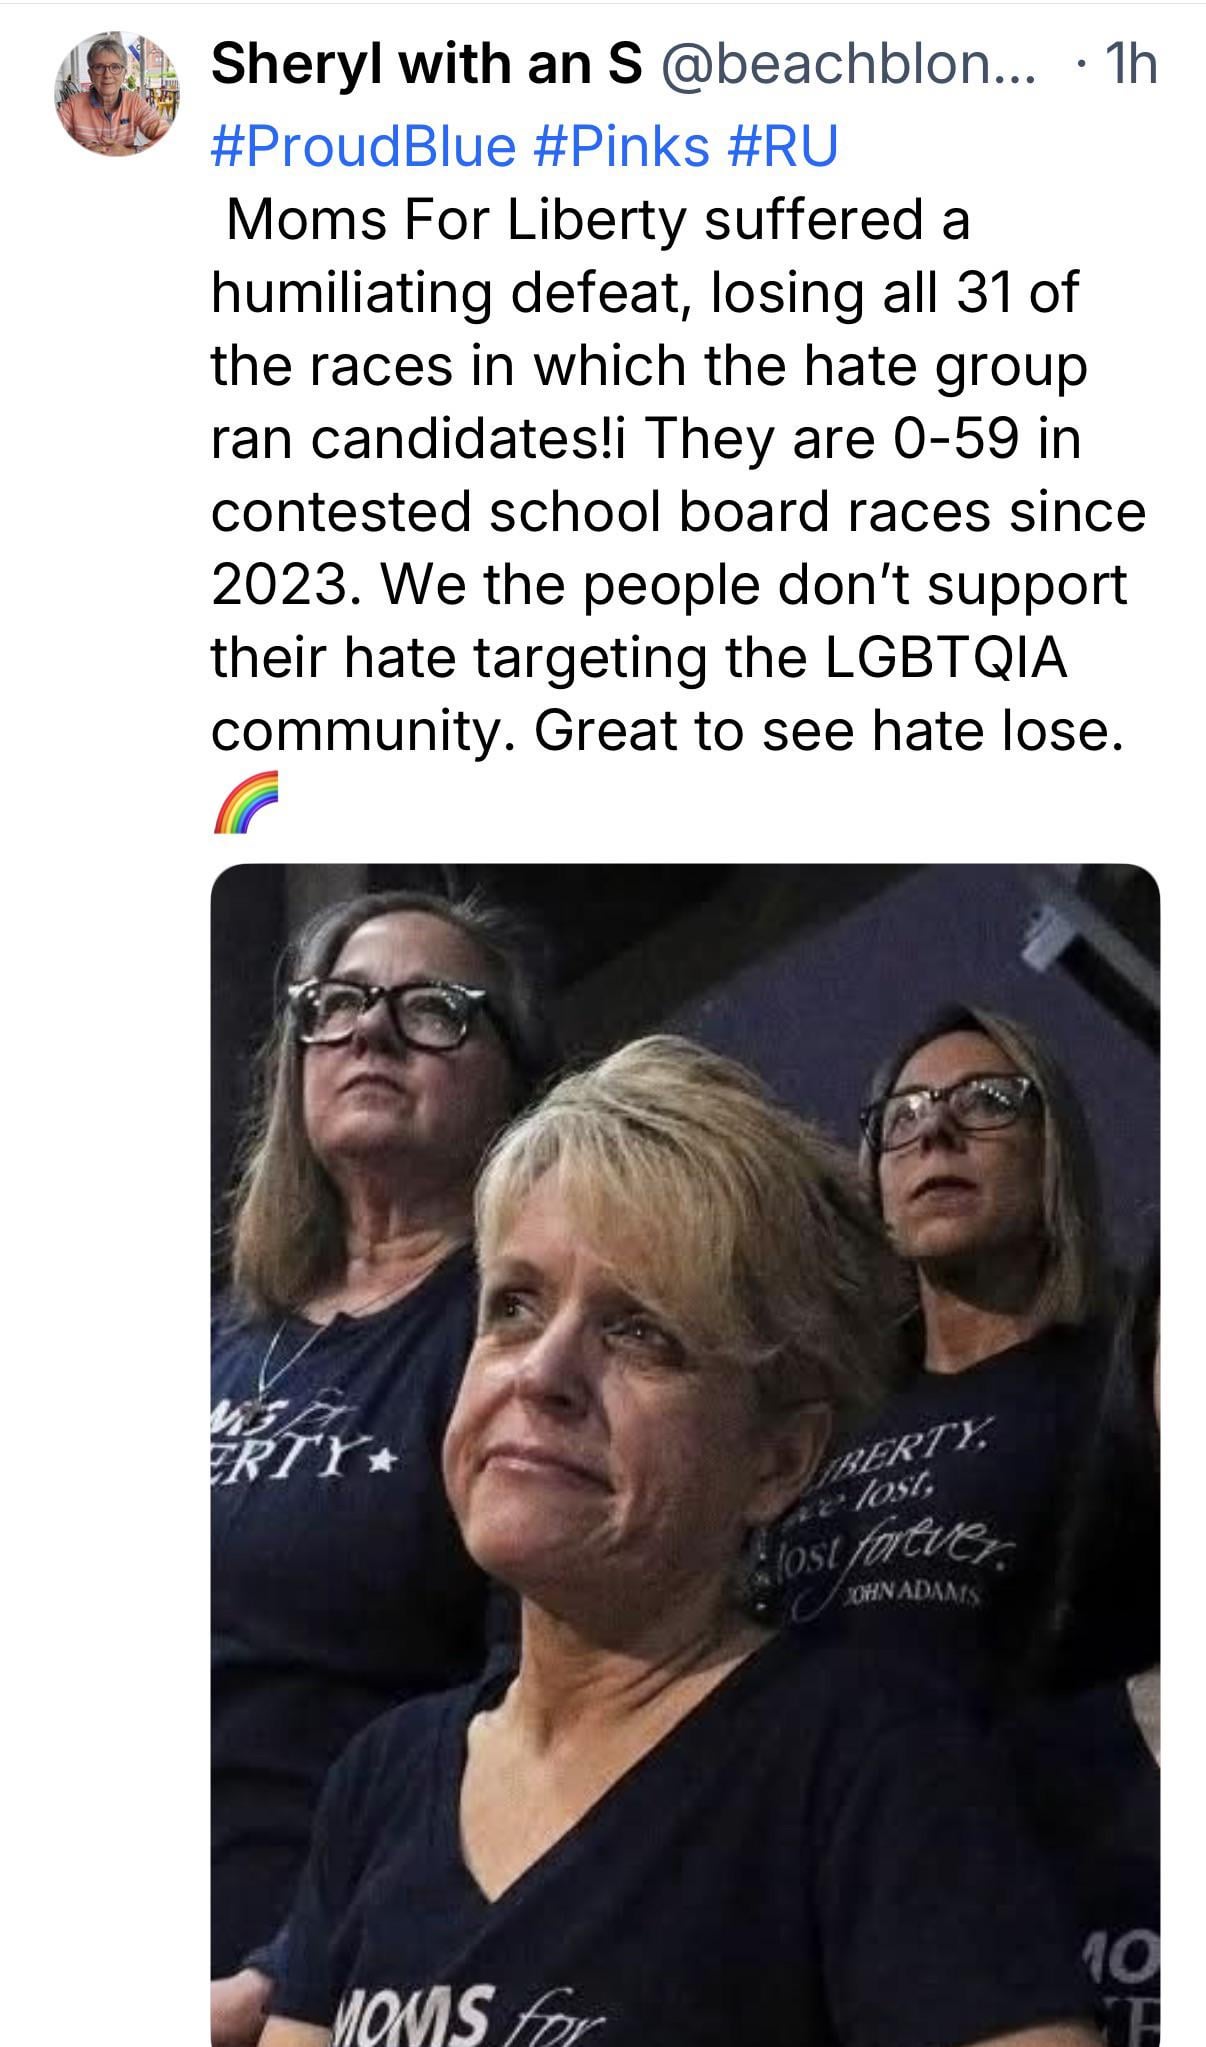Image resolution: width=1206 pixels, height=2047 pixels.
Task: Open the attached photo of three women
Action: [685, 1455]
